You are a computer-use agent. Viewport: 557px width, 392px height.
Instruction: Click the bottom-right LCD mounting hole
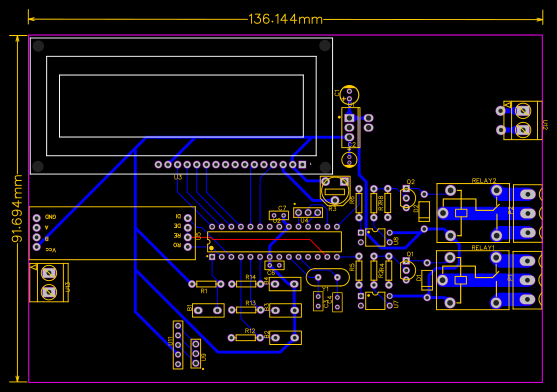[325, 167]
